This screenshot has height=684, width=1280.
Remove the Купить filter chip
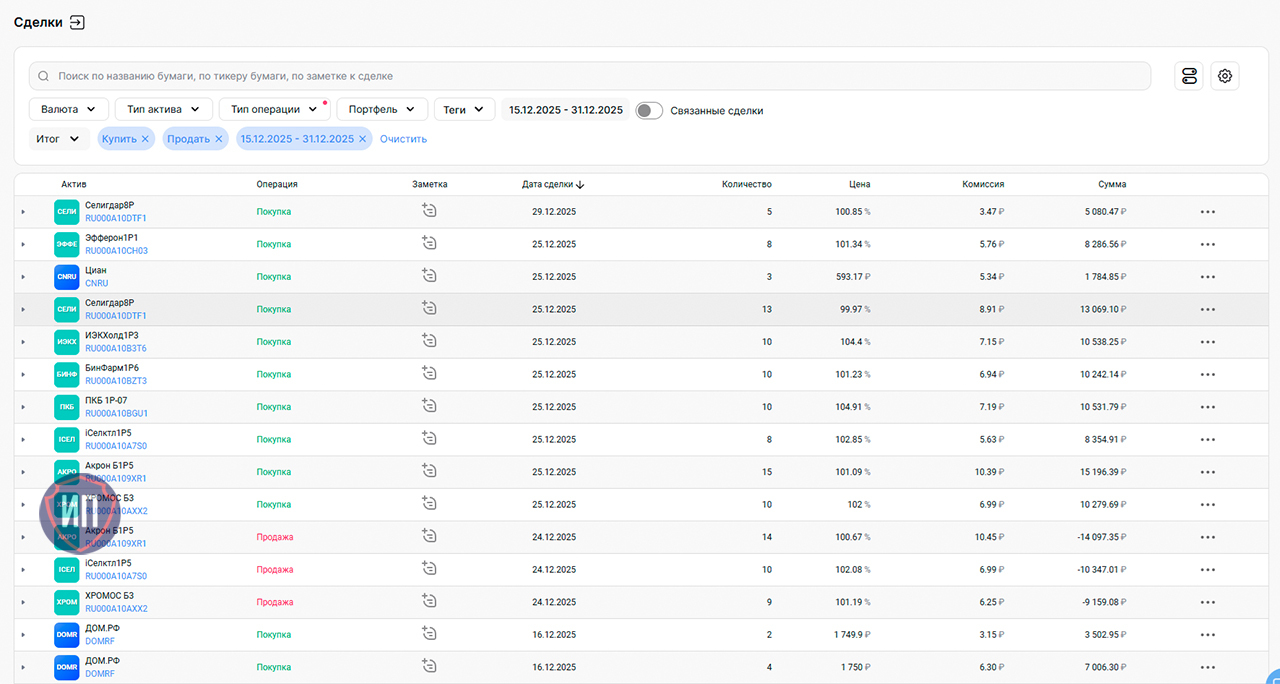(145, 139)
